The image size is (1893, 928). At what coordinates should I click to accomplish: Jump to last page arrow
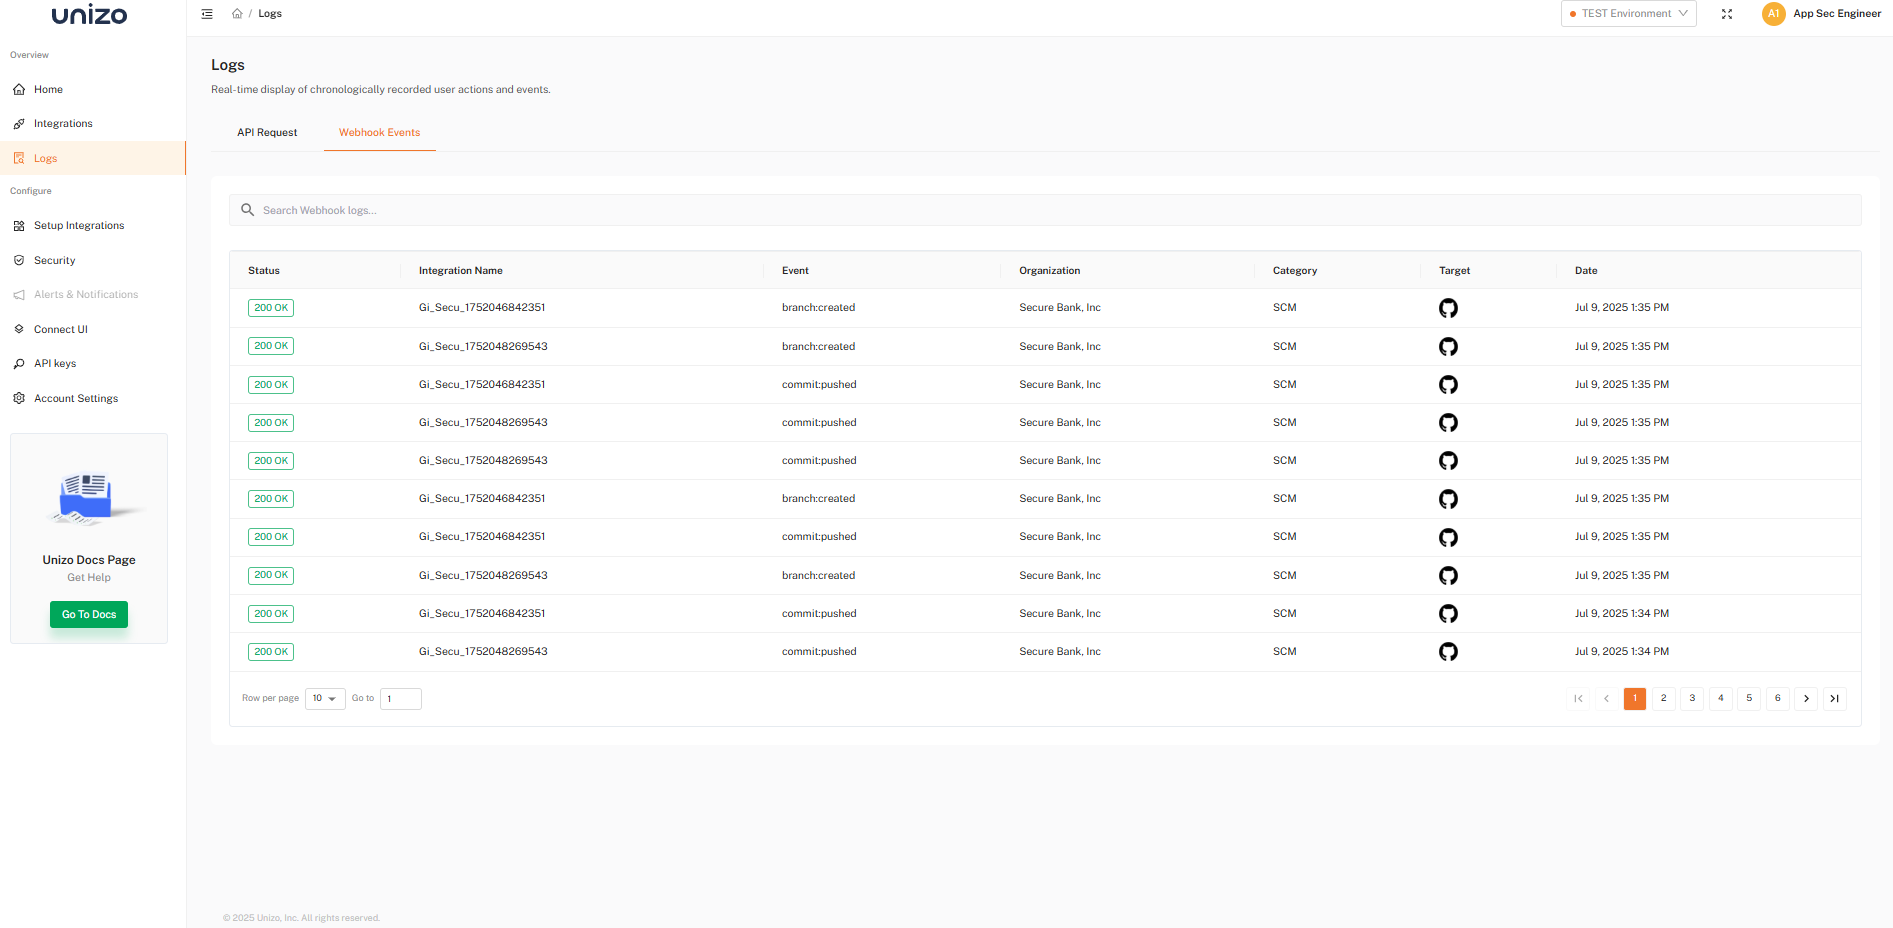1835,699
